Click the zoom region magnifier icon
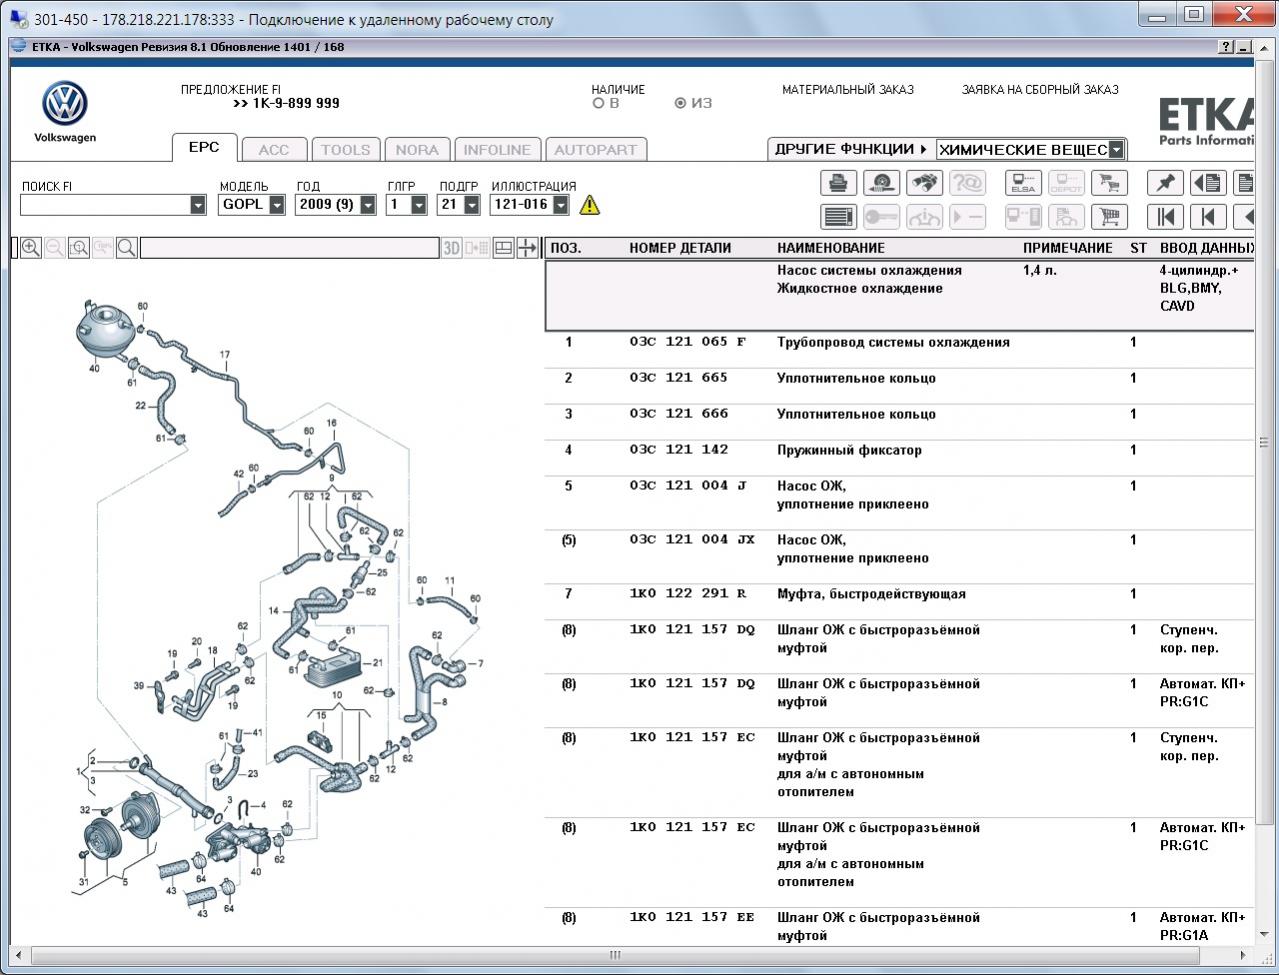Screen dimensions: 1279x975 (79, 248)
